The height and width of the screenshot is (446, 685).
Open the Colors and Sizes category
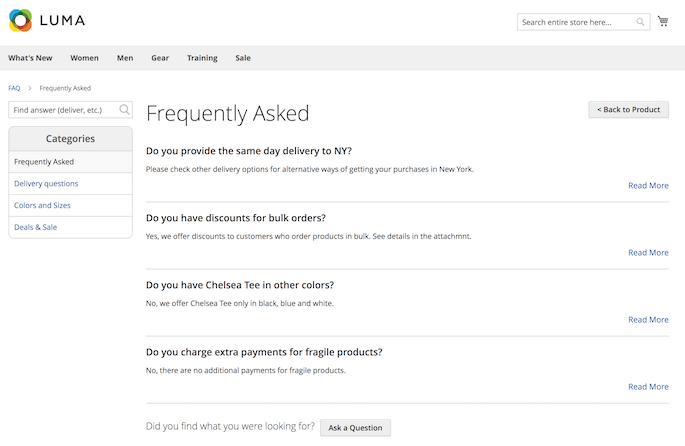pyautogui.click(x=42, y=205)
